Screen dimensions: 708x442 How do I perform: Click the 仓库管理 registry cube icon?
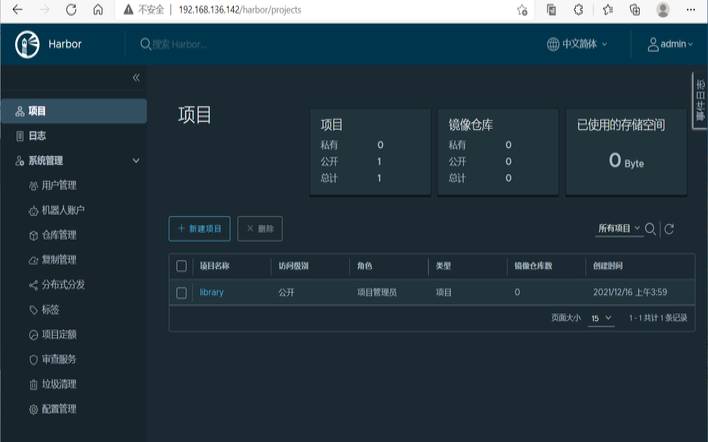(33, 235)
